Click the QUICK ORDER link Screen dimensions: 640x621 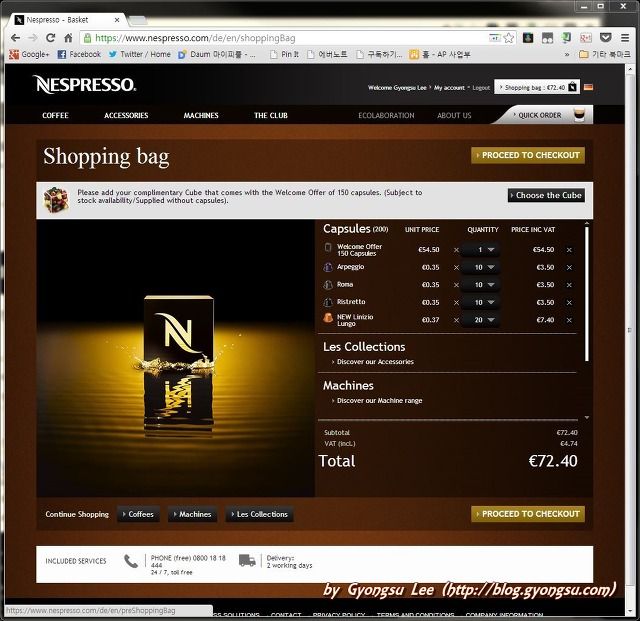click(x=540, y=115)
